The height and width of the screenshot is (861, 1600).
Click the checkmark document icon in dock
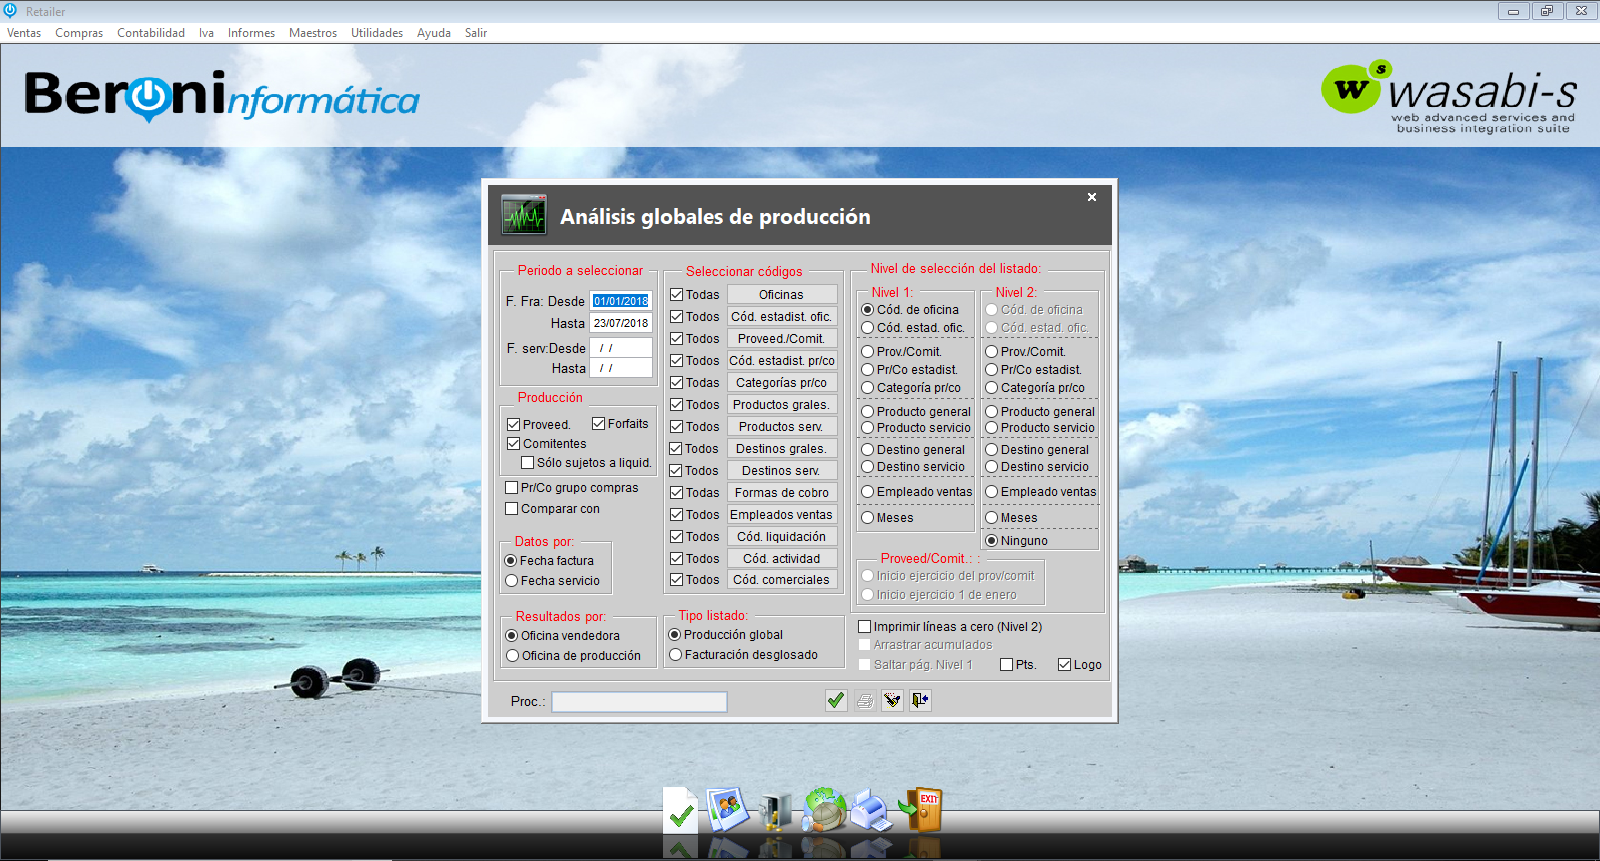[x=680, y=811]
